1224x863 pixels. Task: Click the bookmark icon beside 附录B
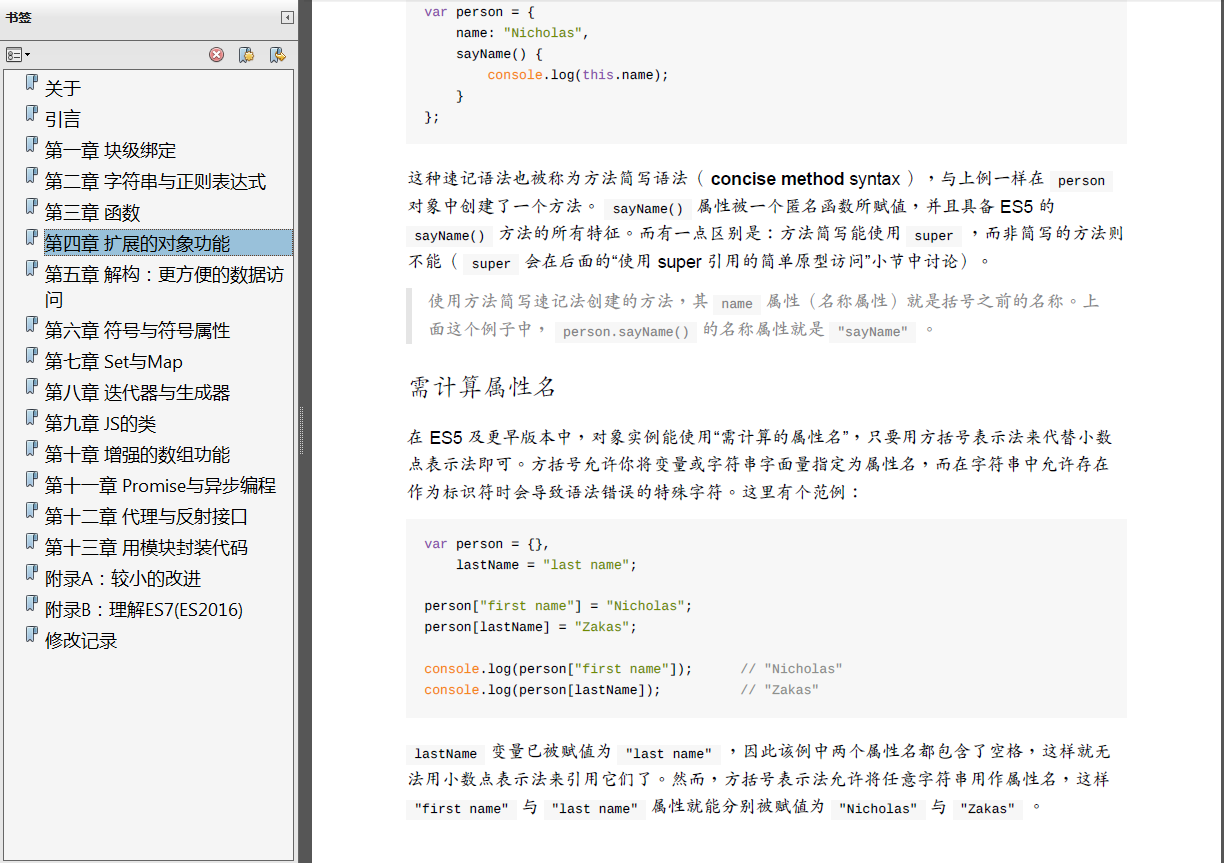[32, 605]
